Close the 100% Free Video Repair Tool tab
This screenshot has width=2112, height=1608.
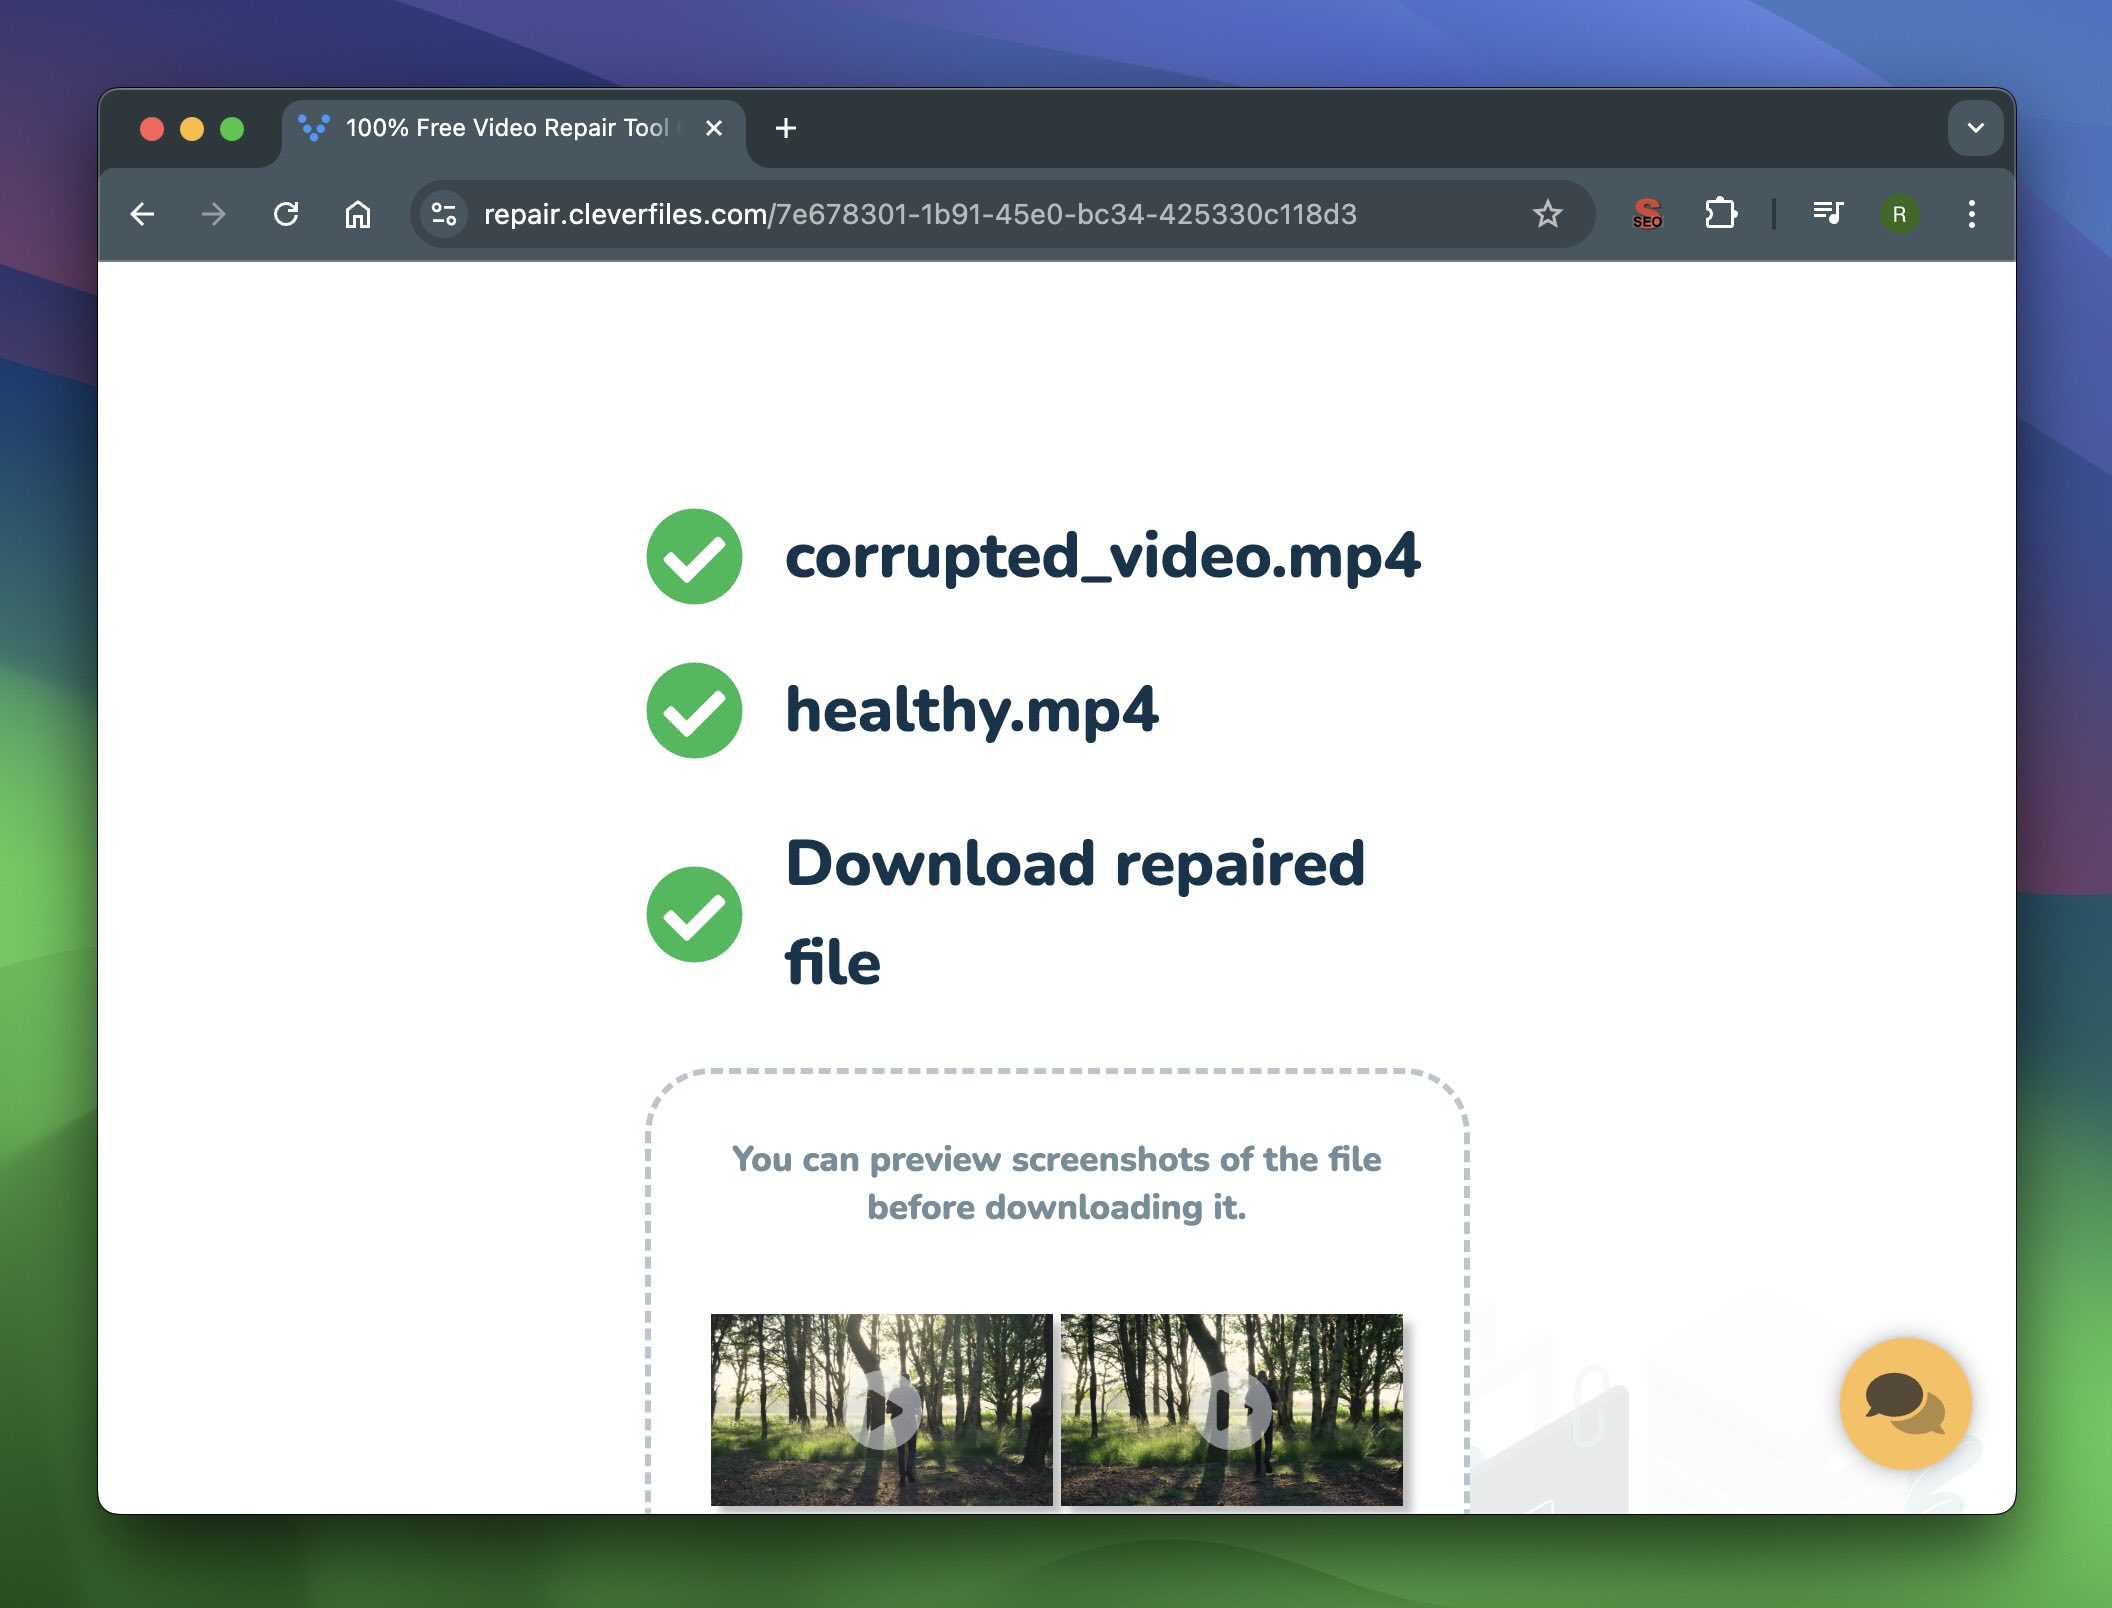click(714, 128)
